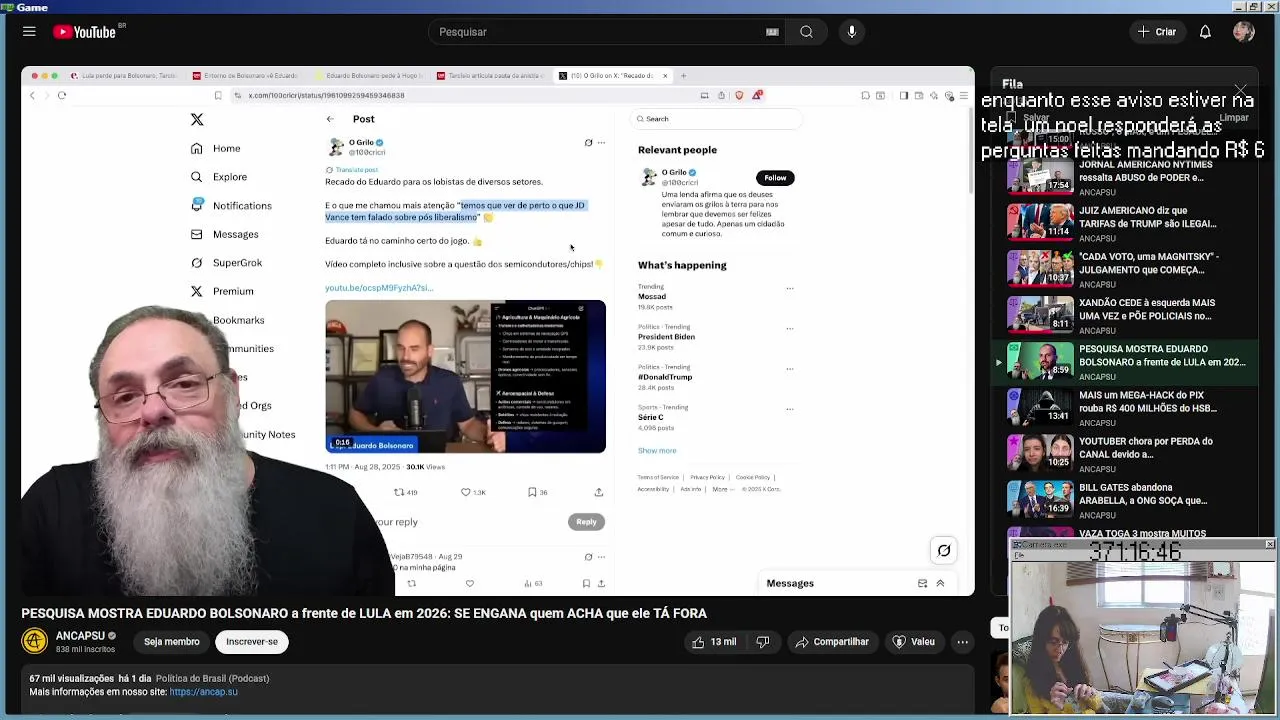Image resolution: width=1280 pixels, height=720 pixels.
Task: Dislike the video with thumbs-down
Action: click(x=763, y=642)
